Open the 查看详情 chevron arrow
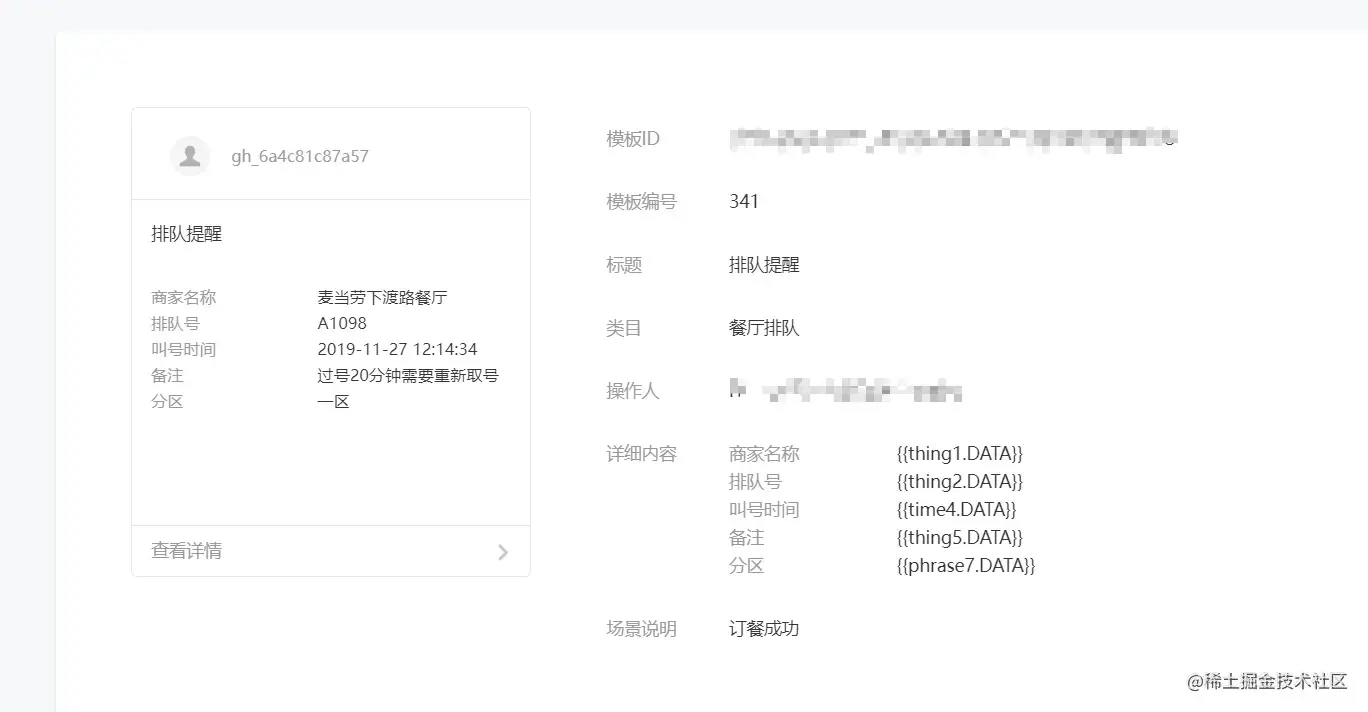The width and height of the screenshot is (1368, 712). (x=503, y=552)
